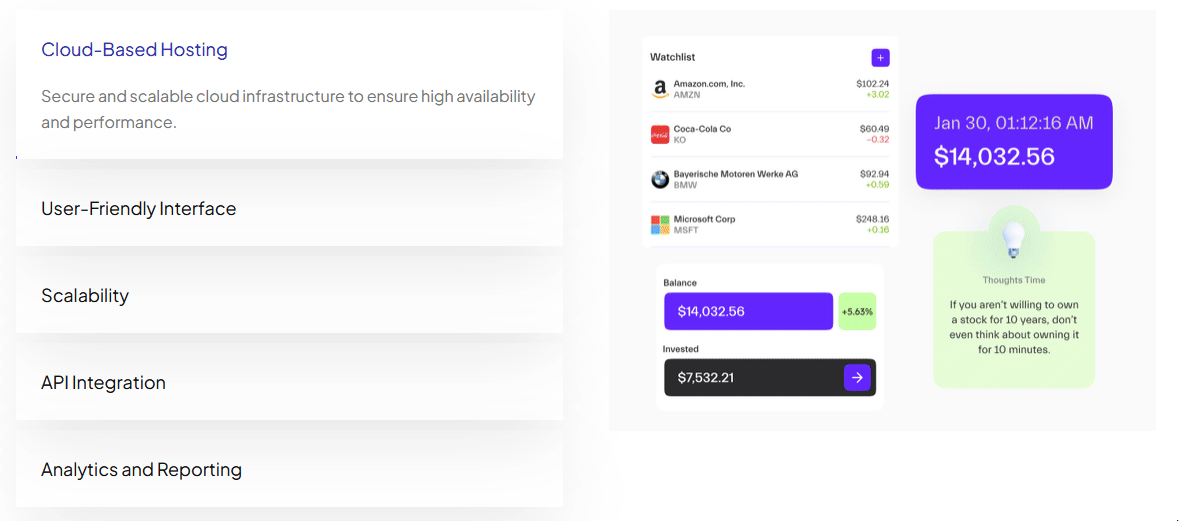This screenshot has width=1179, height=521.
Task: Click the purple $14,032.56 balance bar
Action: (748, 311)
